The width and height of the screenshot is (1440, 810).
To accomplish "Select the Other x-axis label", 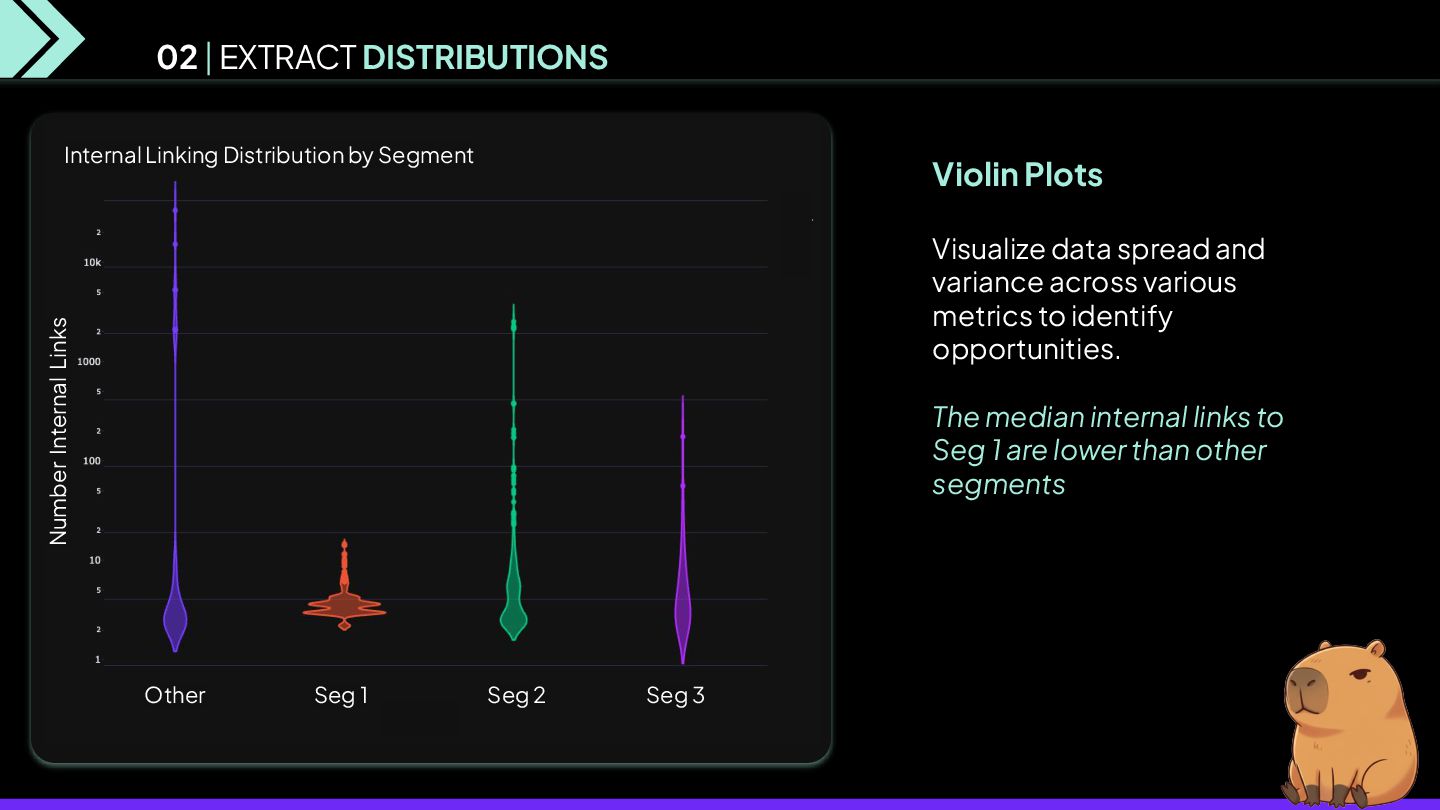I will pos(175,695).
